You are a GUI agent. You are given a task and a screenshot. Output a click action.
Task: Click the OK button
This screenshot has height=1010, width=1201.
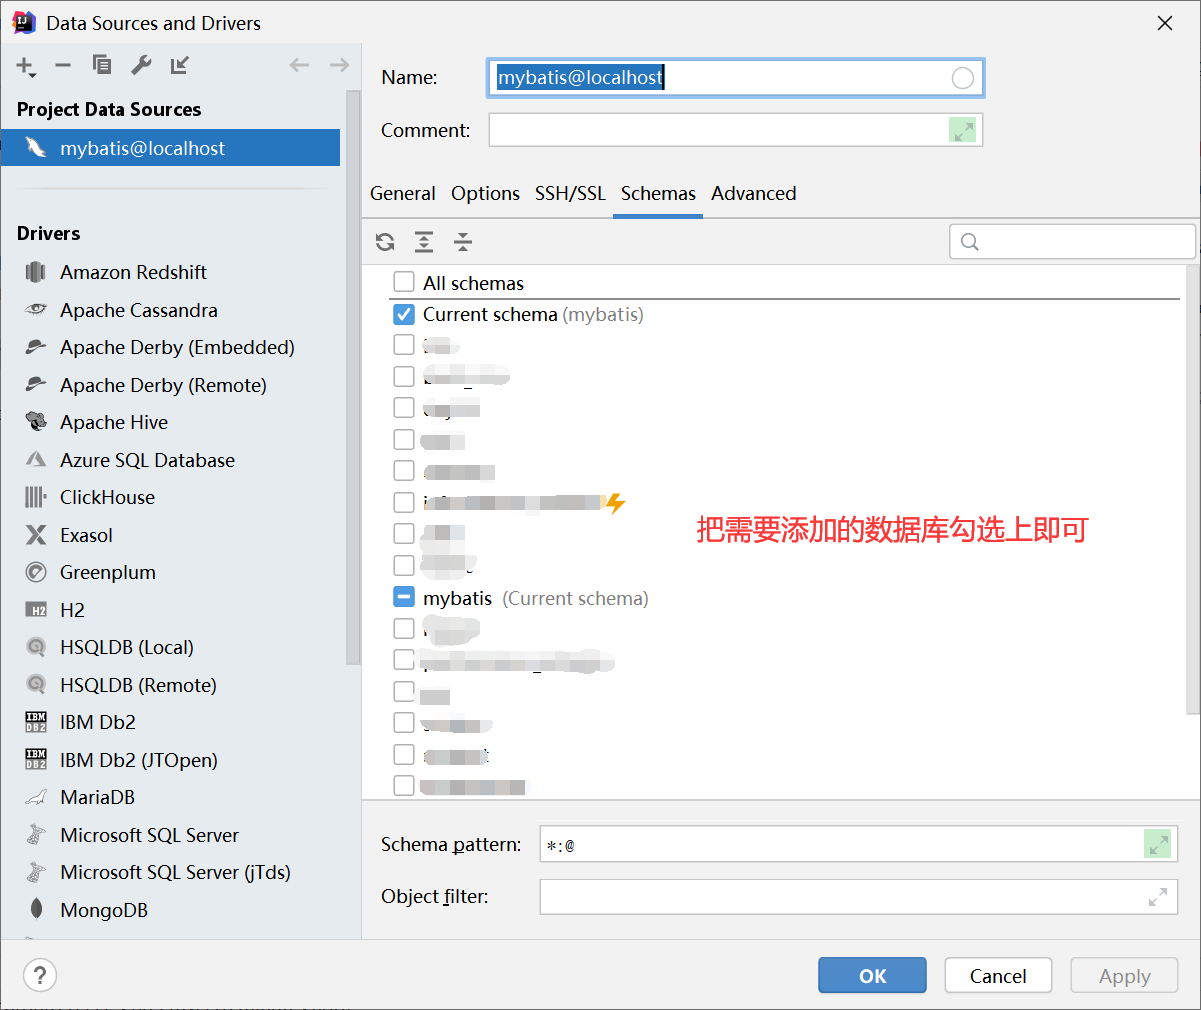[872, 976]
